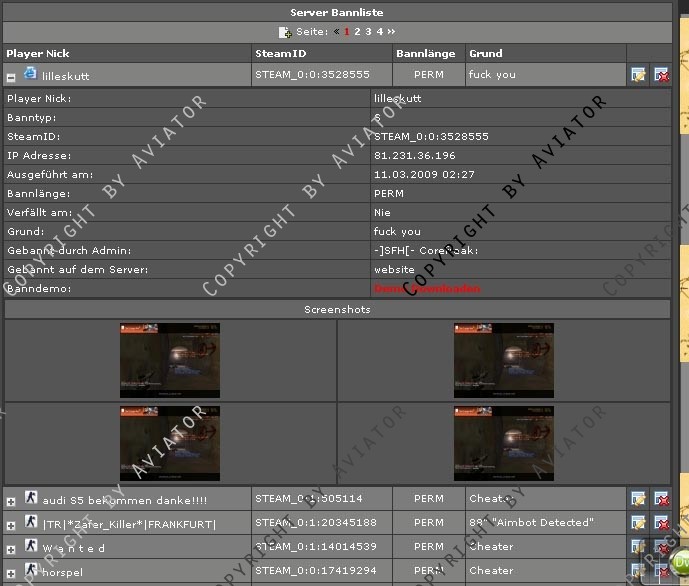Screen dimensions: 689x586
Task: Expand the Zafer_Killer ban entry
Action: point(11,524)
